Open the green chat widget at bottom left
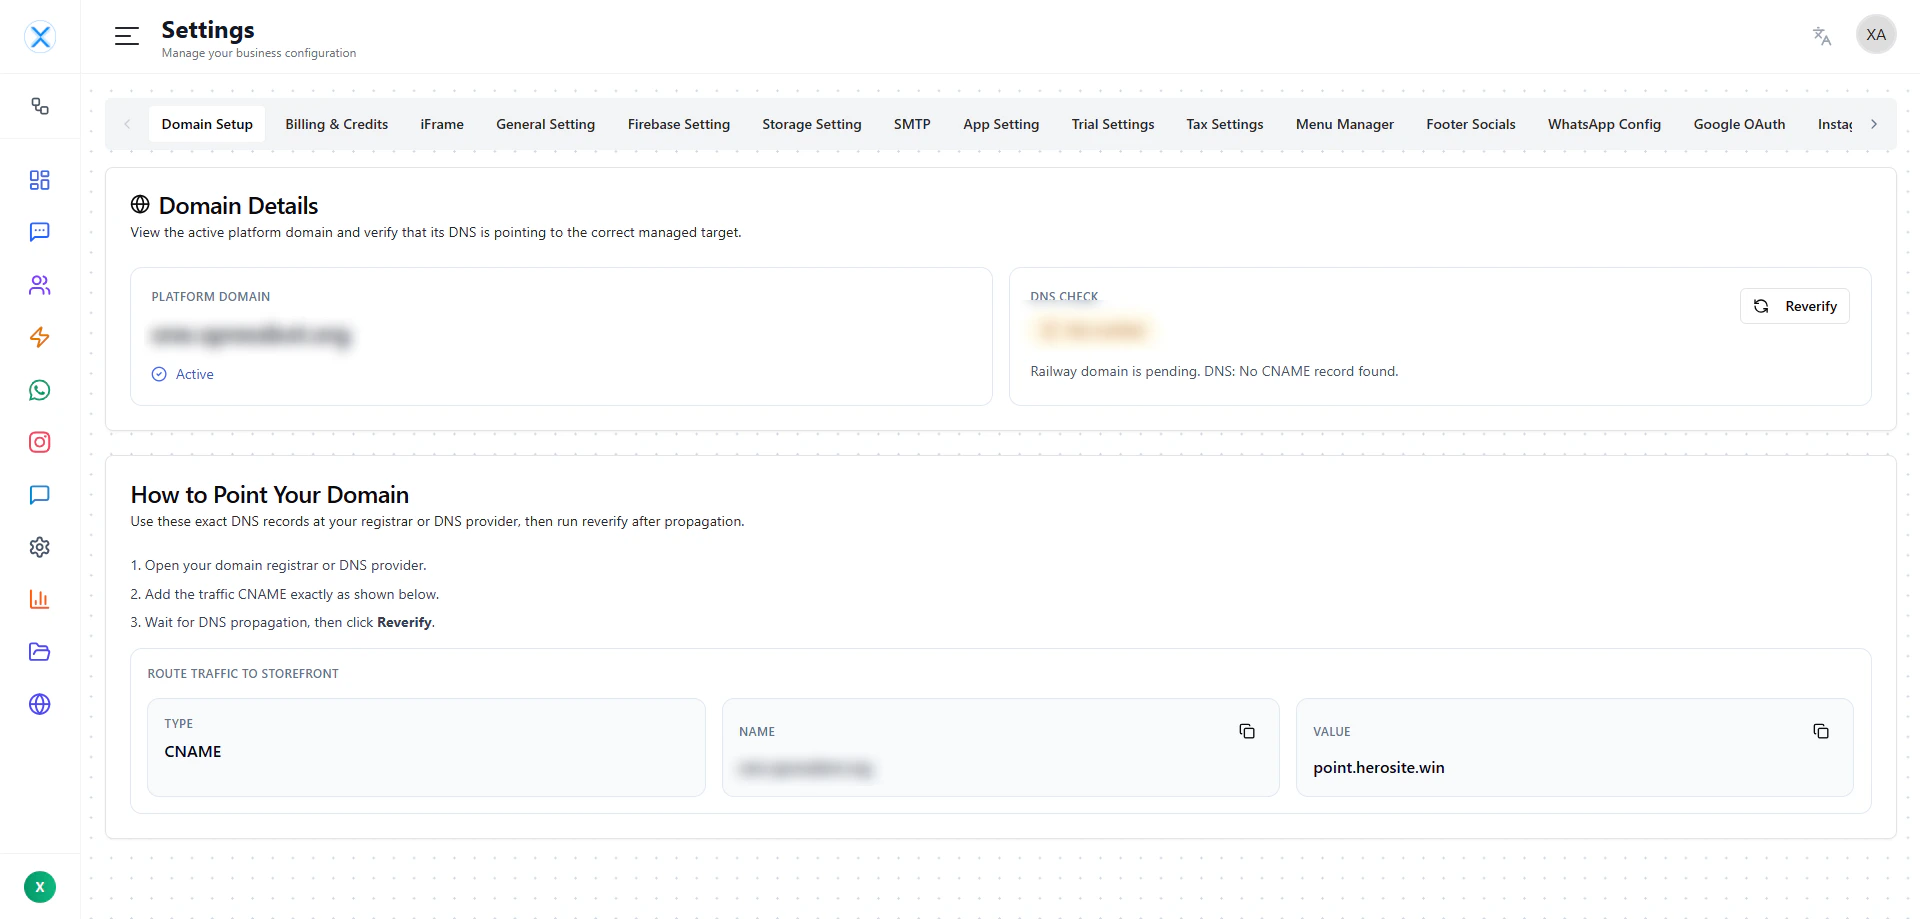Image resolution: width=1920 pixels, height=919 pixels. click(40, 887)
